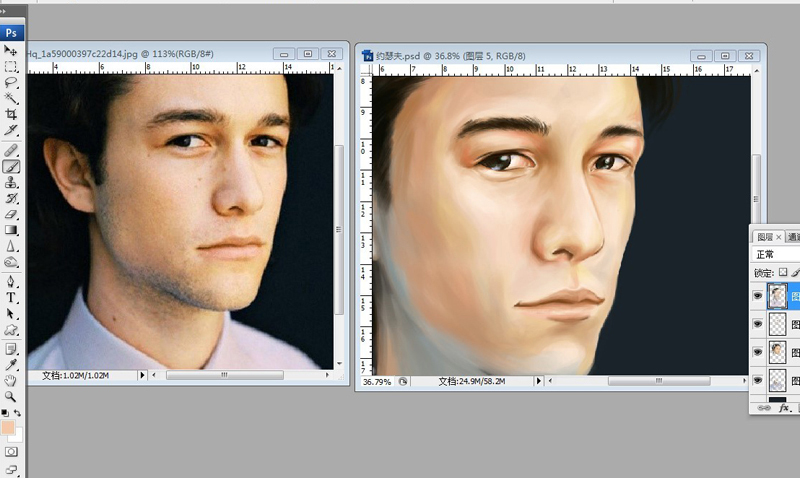The image size is (800, 478).
Task: Click the vertical scrollbar thumb in jpg window
Action: click(339, 230)
